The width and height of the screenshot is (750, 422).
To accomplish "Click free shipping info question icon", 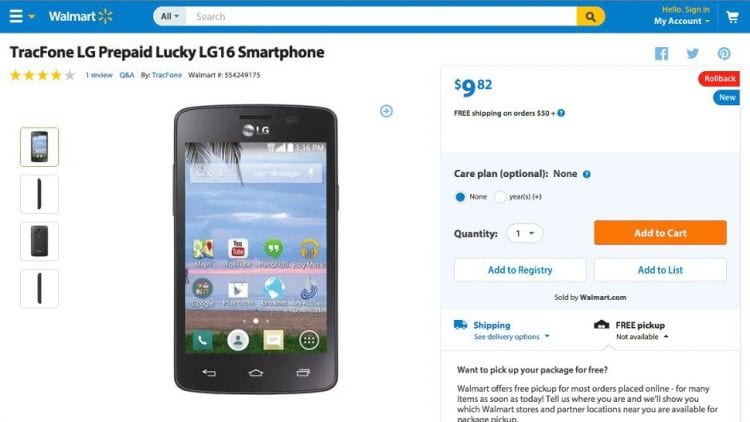I will [561, 113].
